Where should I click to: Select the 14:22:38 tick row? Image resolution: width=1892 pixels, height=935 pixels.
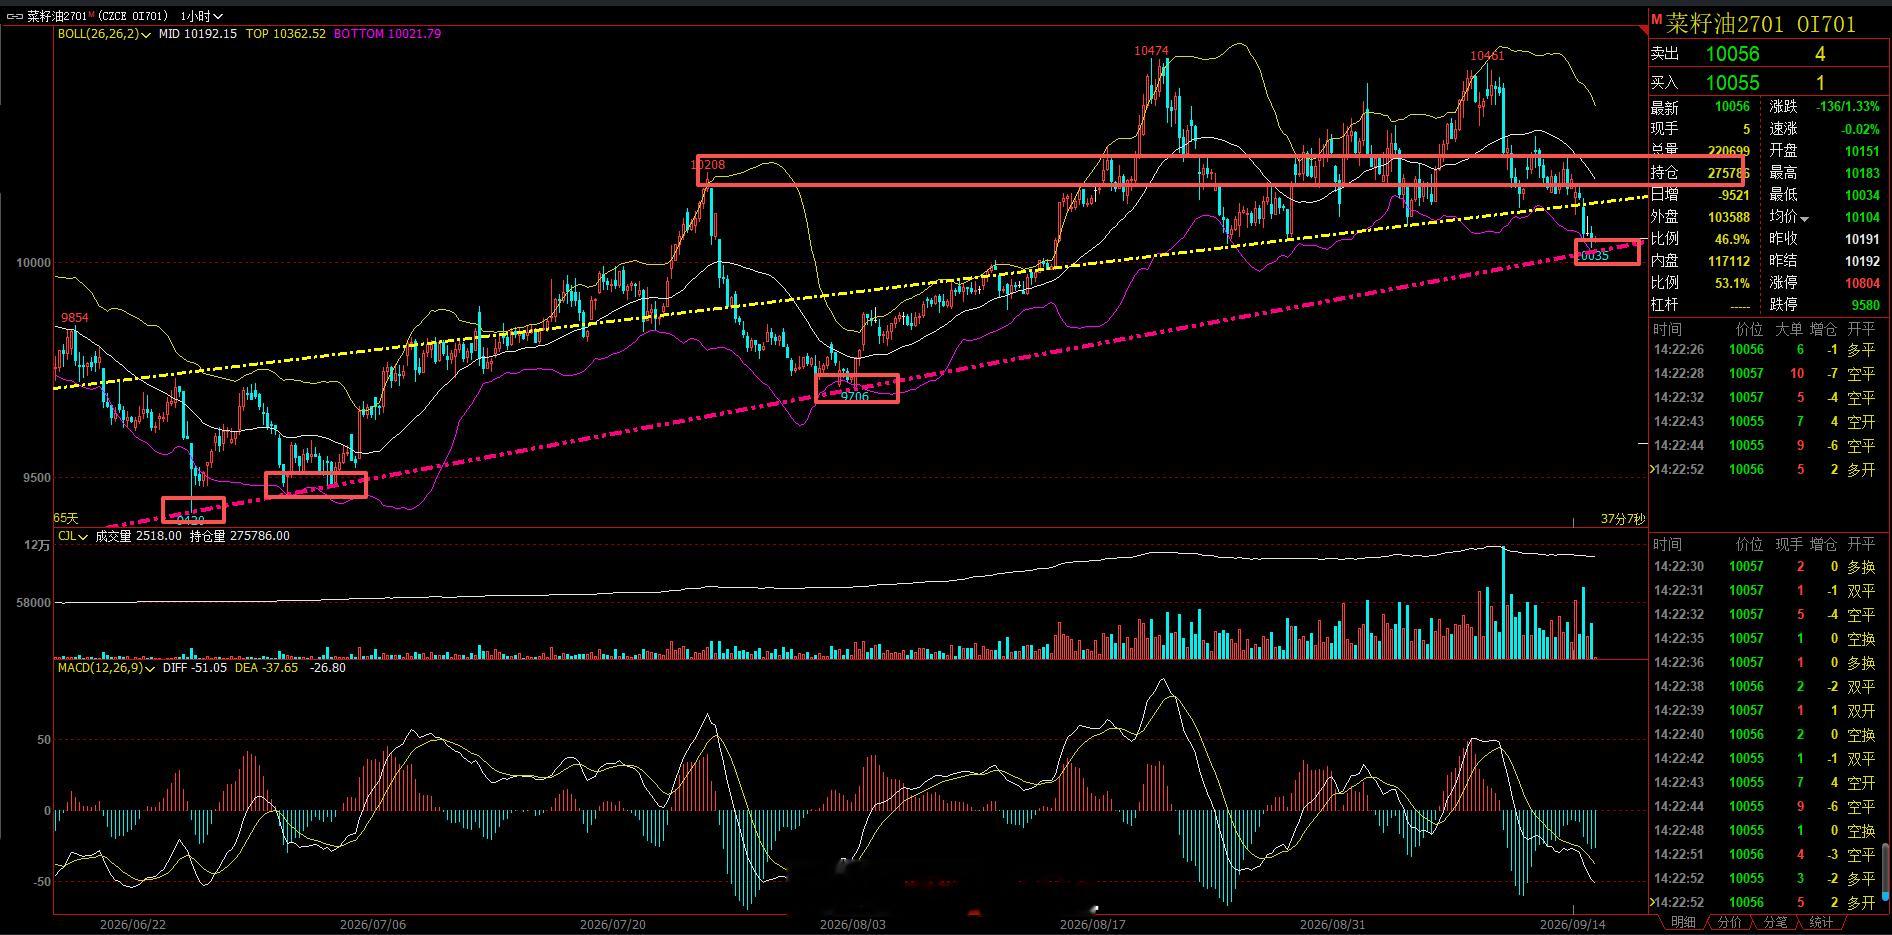(x=1764, y=687)
